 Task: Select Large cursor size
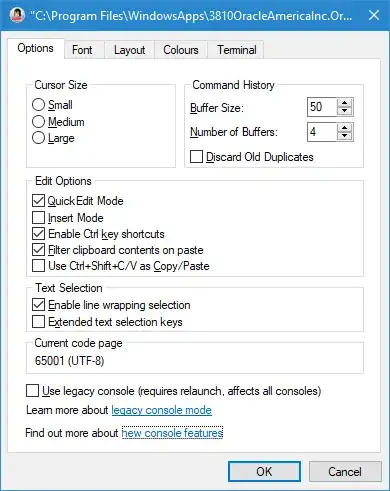(x=53, y=138)
